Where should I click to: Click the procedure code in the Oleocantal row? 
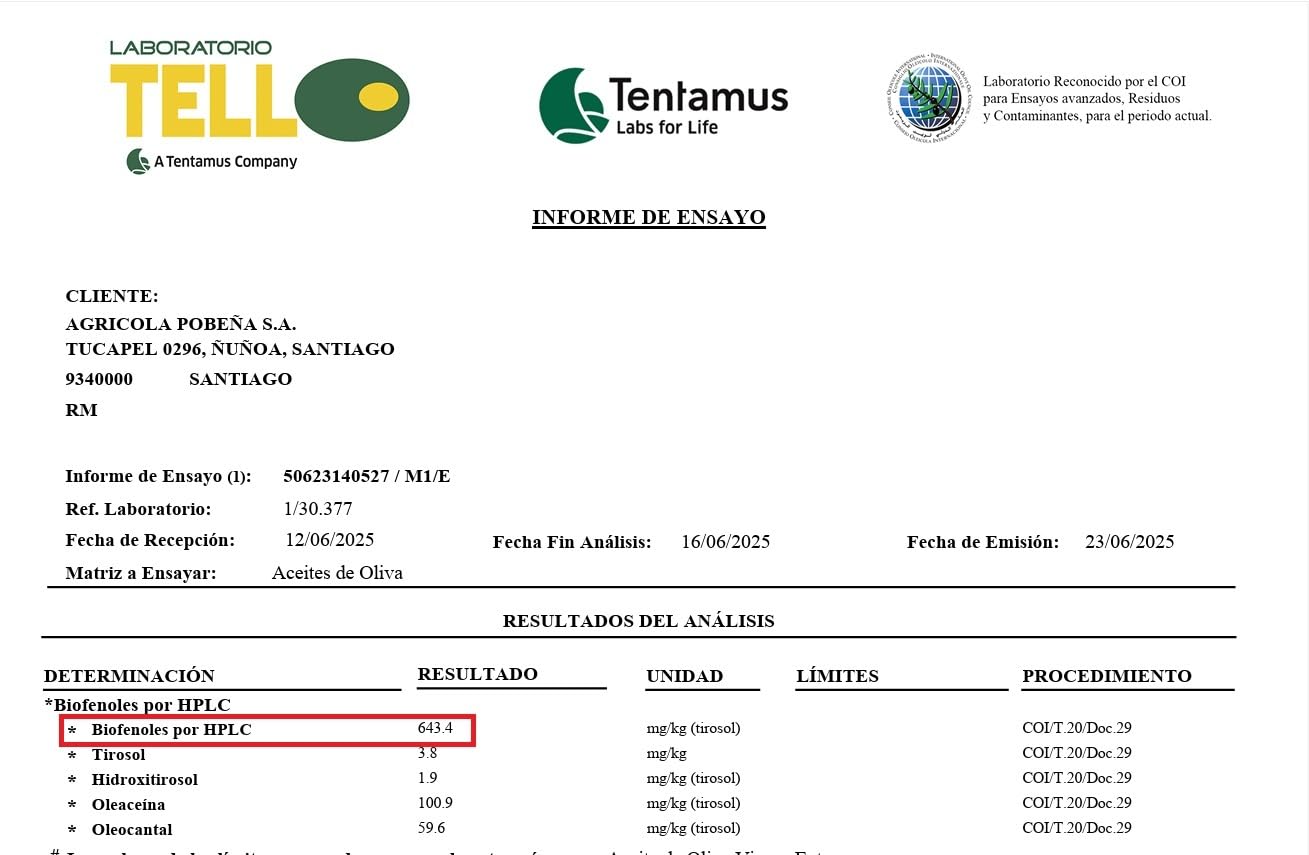tap(1077, 828)
